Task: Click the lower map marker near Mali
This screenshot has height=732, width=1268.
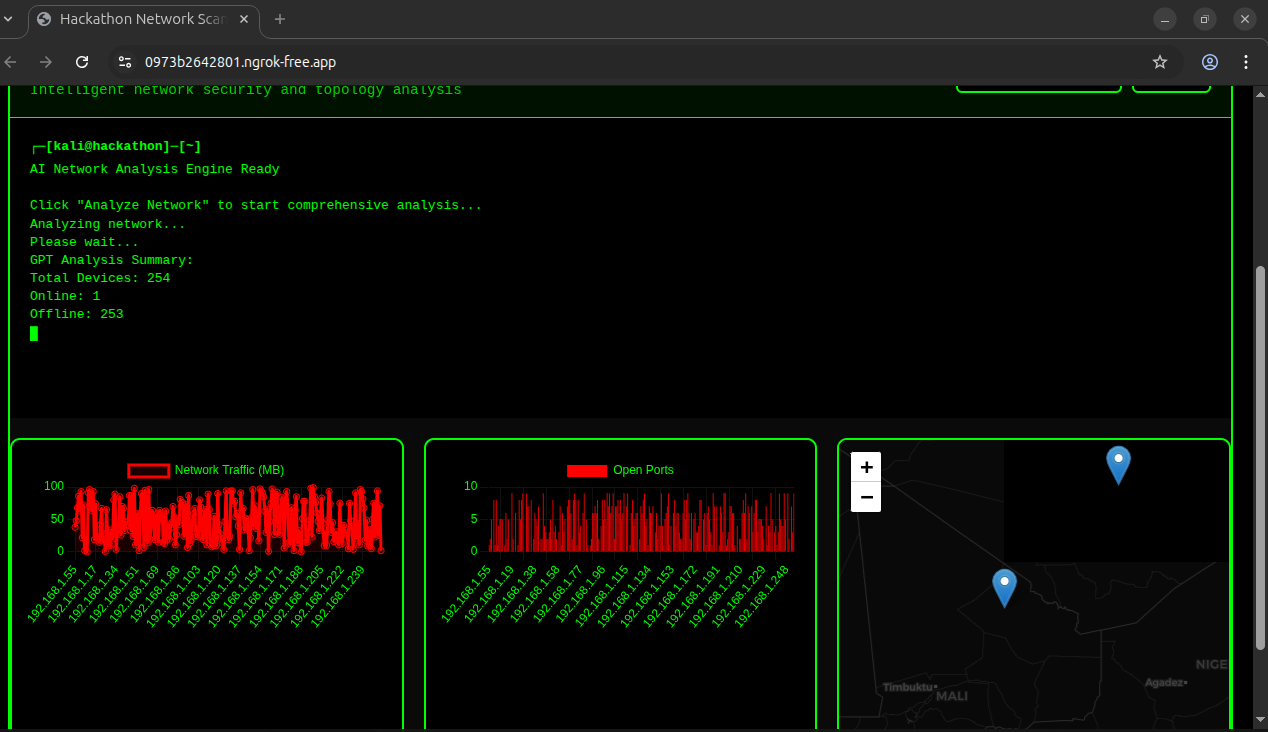Action: click(x=1004, y=588)
